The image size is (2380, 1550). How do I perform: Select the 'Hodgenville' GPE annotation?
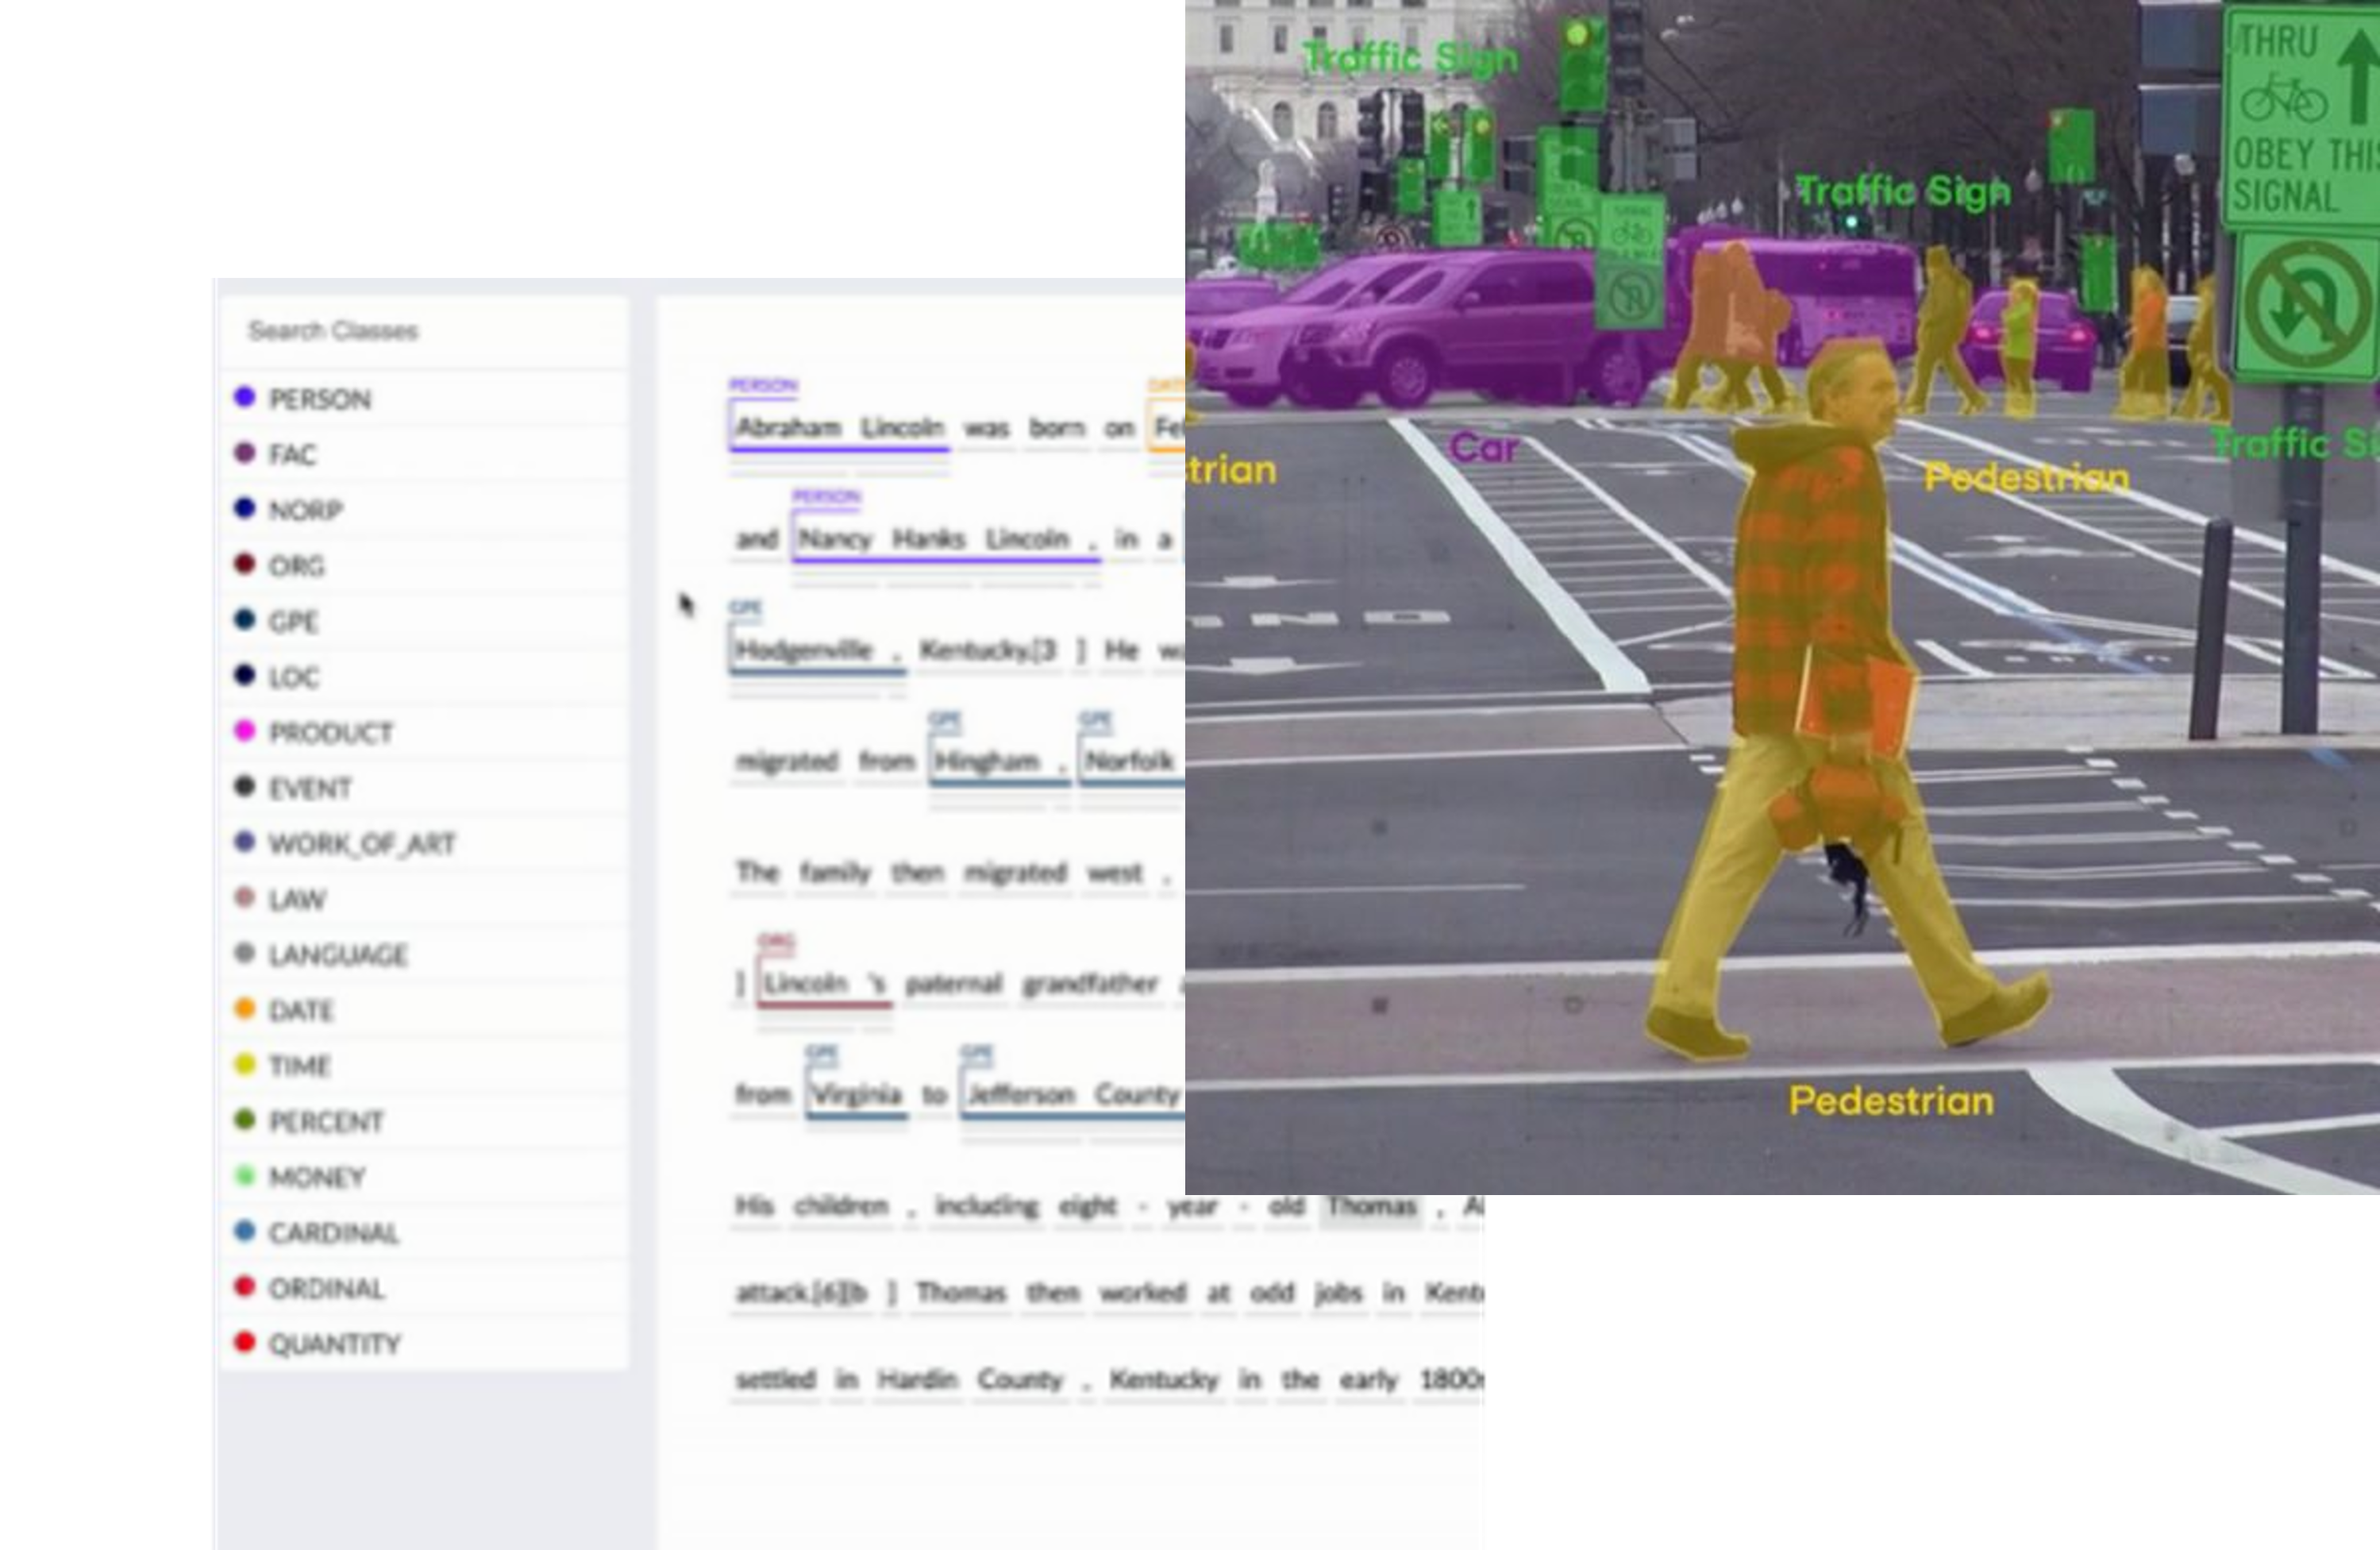[x=803, y=651]
